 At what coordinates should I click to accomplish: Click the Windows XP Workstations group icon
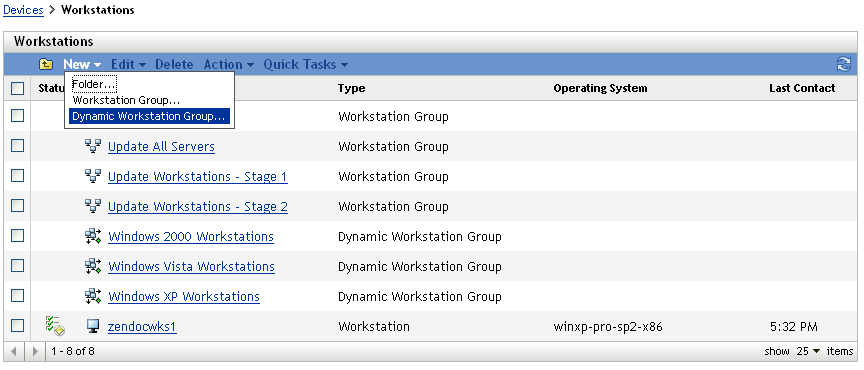click(93, 296)
